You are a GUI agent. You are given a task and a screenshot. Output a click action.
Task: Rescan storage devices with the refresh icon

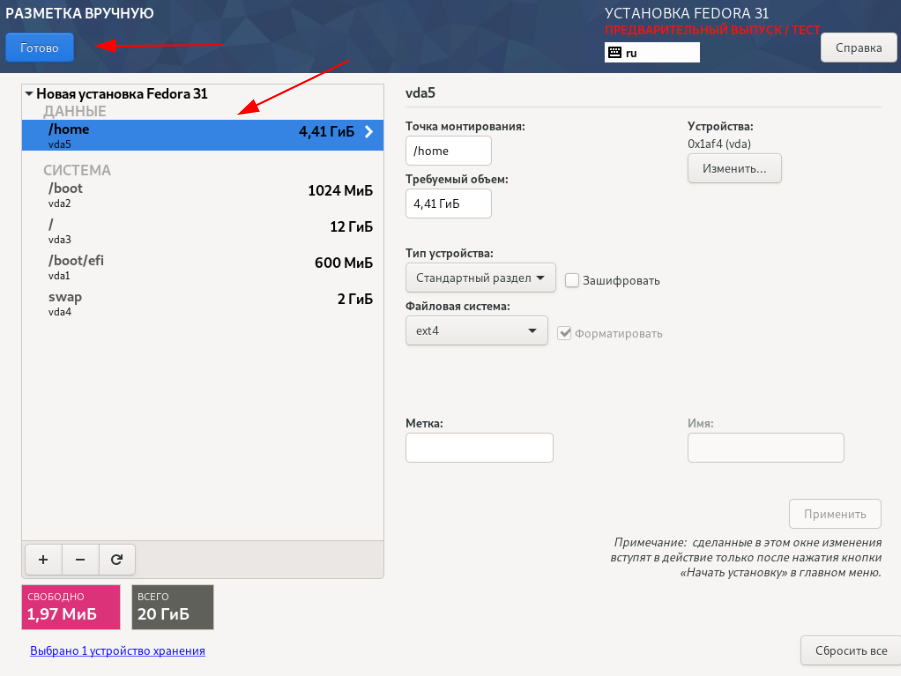point(116,559)
